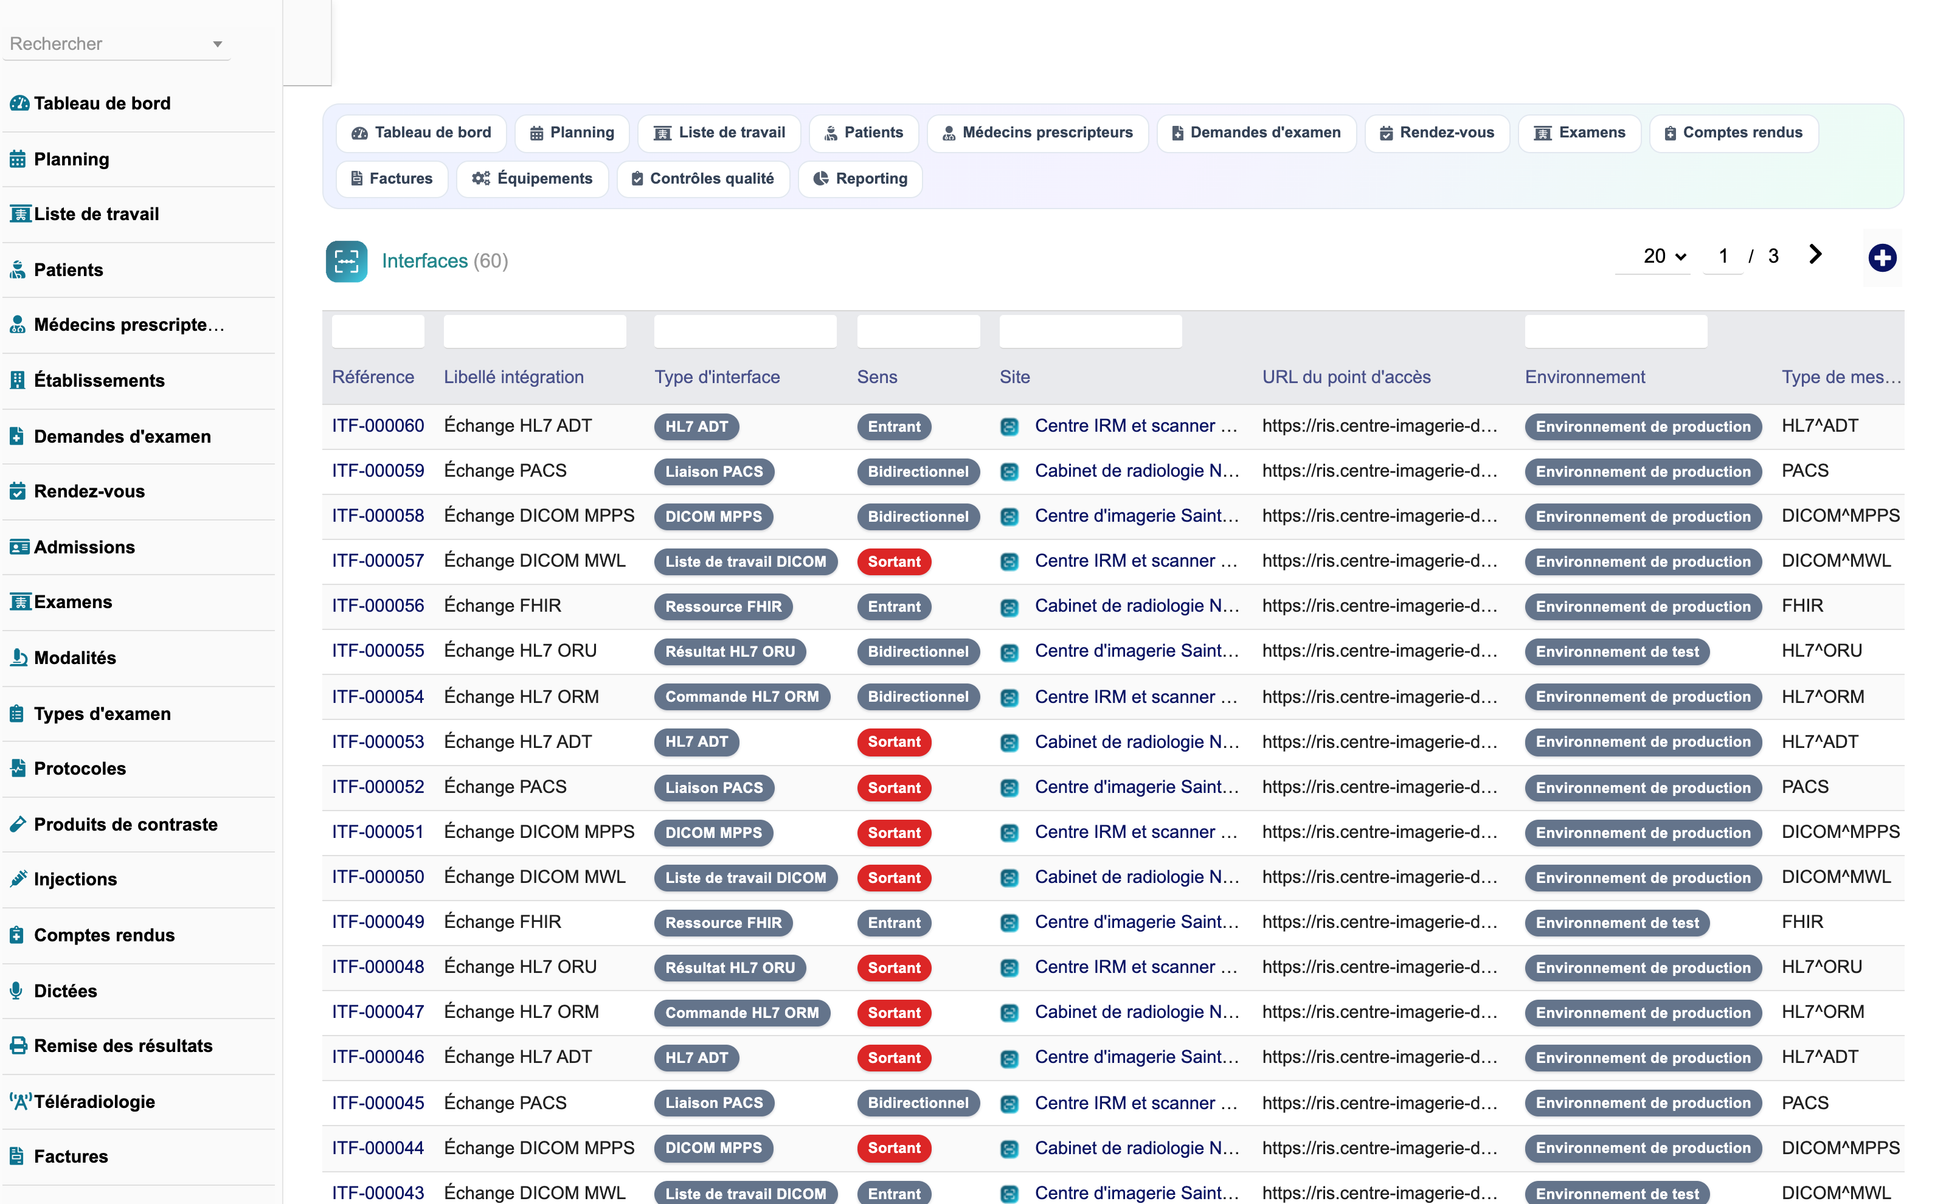The width and height of the screenshot is (1946, 1204).
Task: Open interface ITF-000044 reference link
Action: pos(378,1148)
